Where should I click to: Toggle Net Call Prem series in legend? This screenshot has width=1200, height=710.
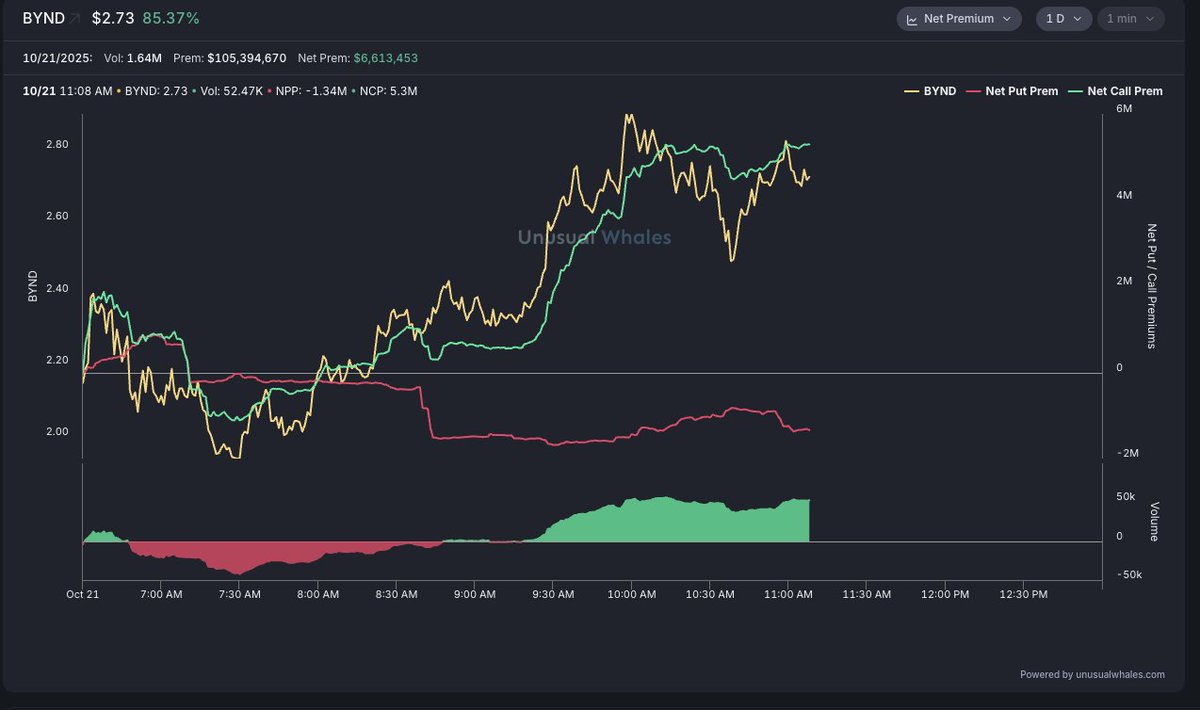[x=1125, y=91]
